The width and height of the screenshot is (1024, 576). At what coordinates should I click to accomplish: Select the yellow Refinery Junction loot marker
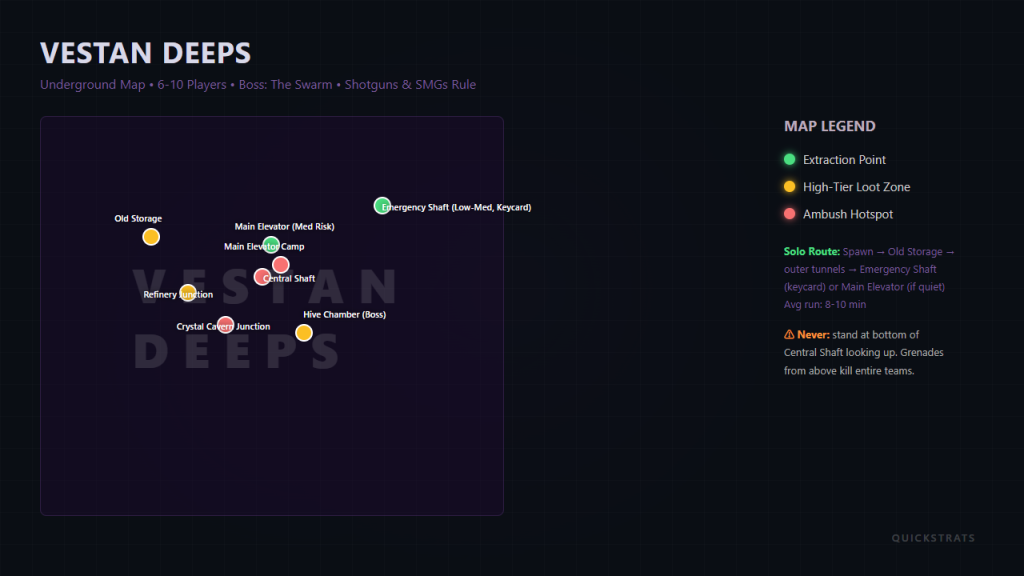[x=188, y=293]
